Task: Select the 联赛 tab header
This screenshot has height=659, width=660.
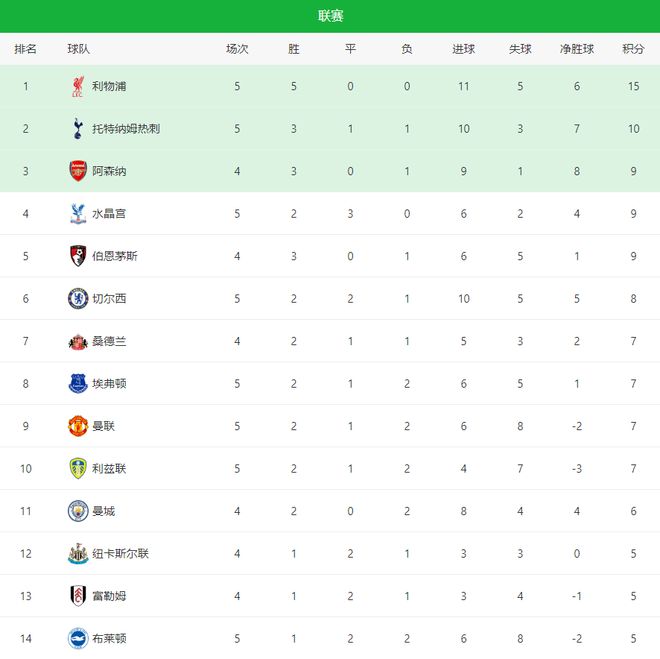Action: tap(330, 16)
